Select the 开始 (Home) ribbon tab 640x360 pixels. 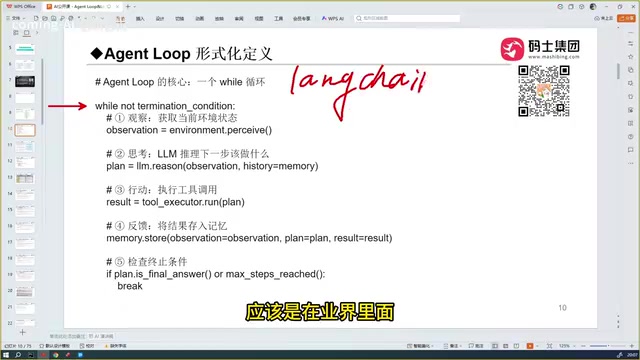120,19
